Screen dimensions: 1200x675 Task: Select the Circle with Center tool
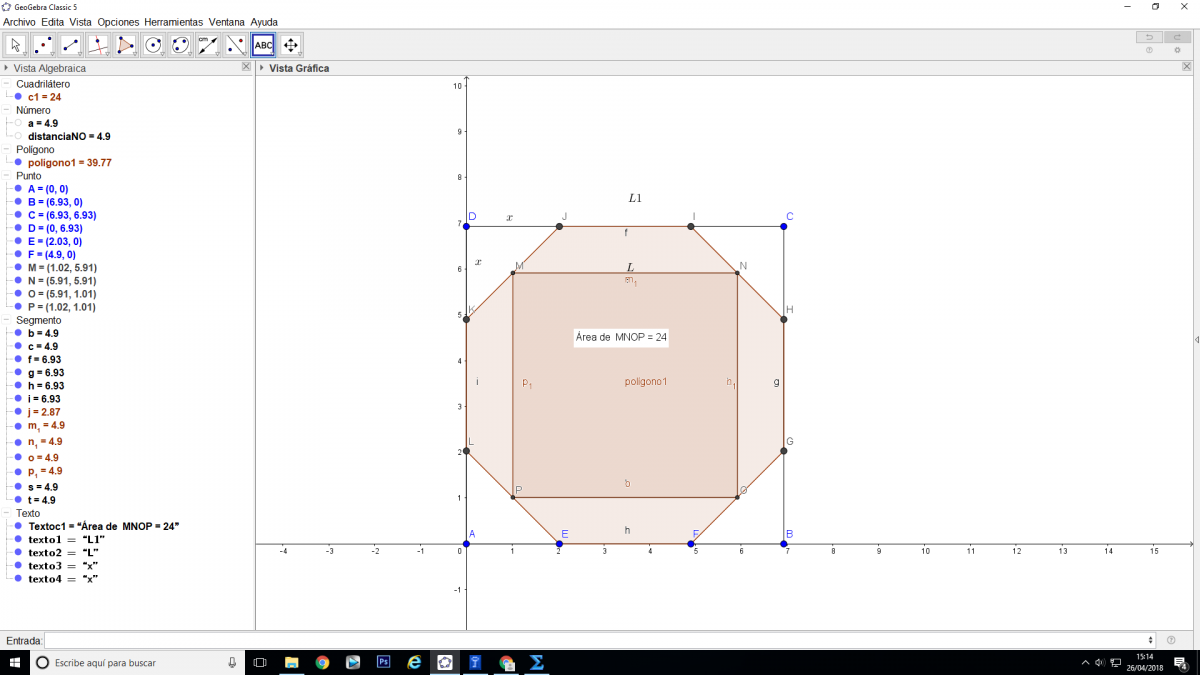coord(153,45)
